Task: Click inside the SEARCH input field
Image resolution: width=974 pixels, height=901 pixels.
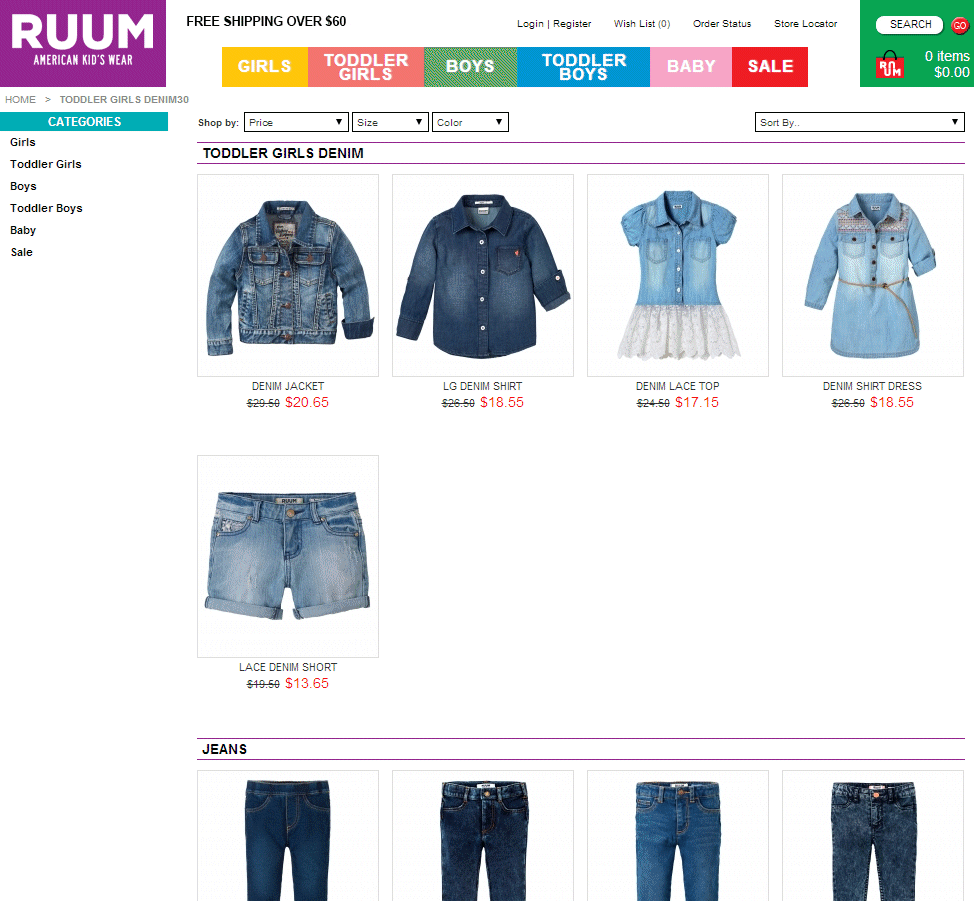Action: [x=909, y=25]
